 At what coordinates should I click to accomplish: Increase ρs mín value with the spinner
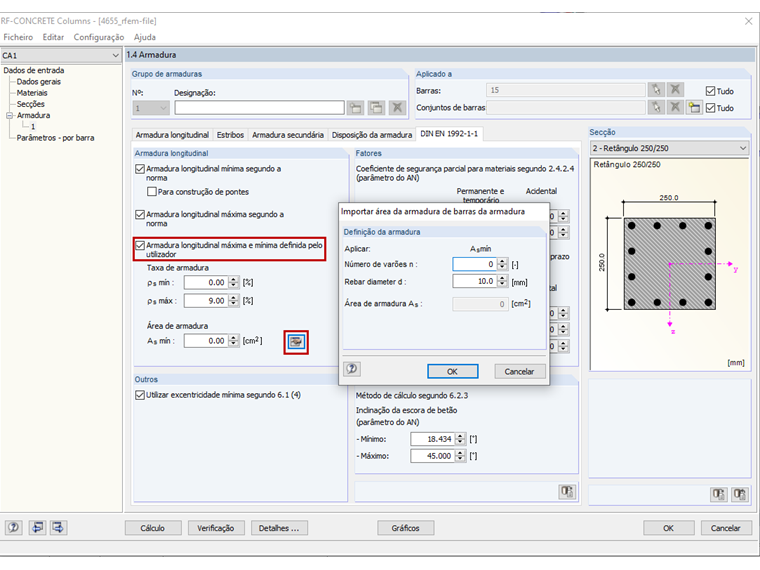click(x=234, y=280)
